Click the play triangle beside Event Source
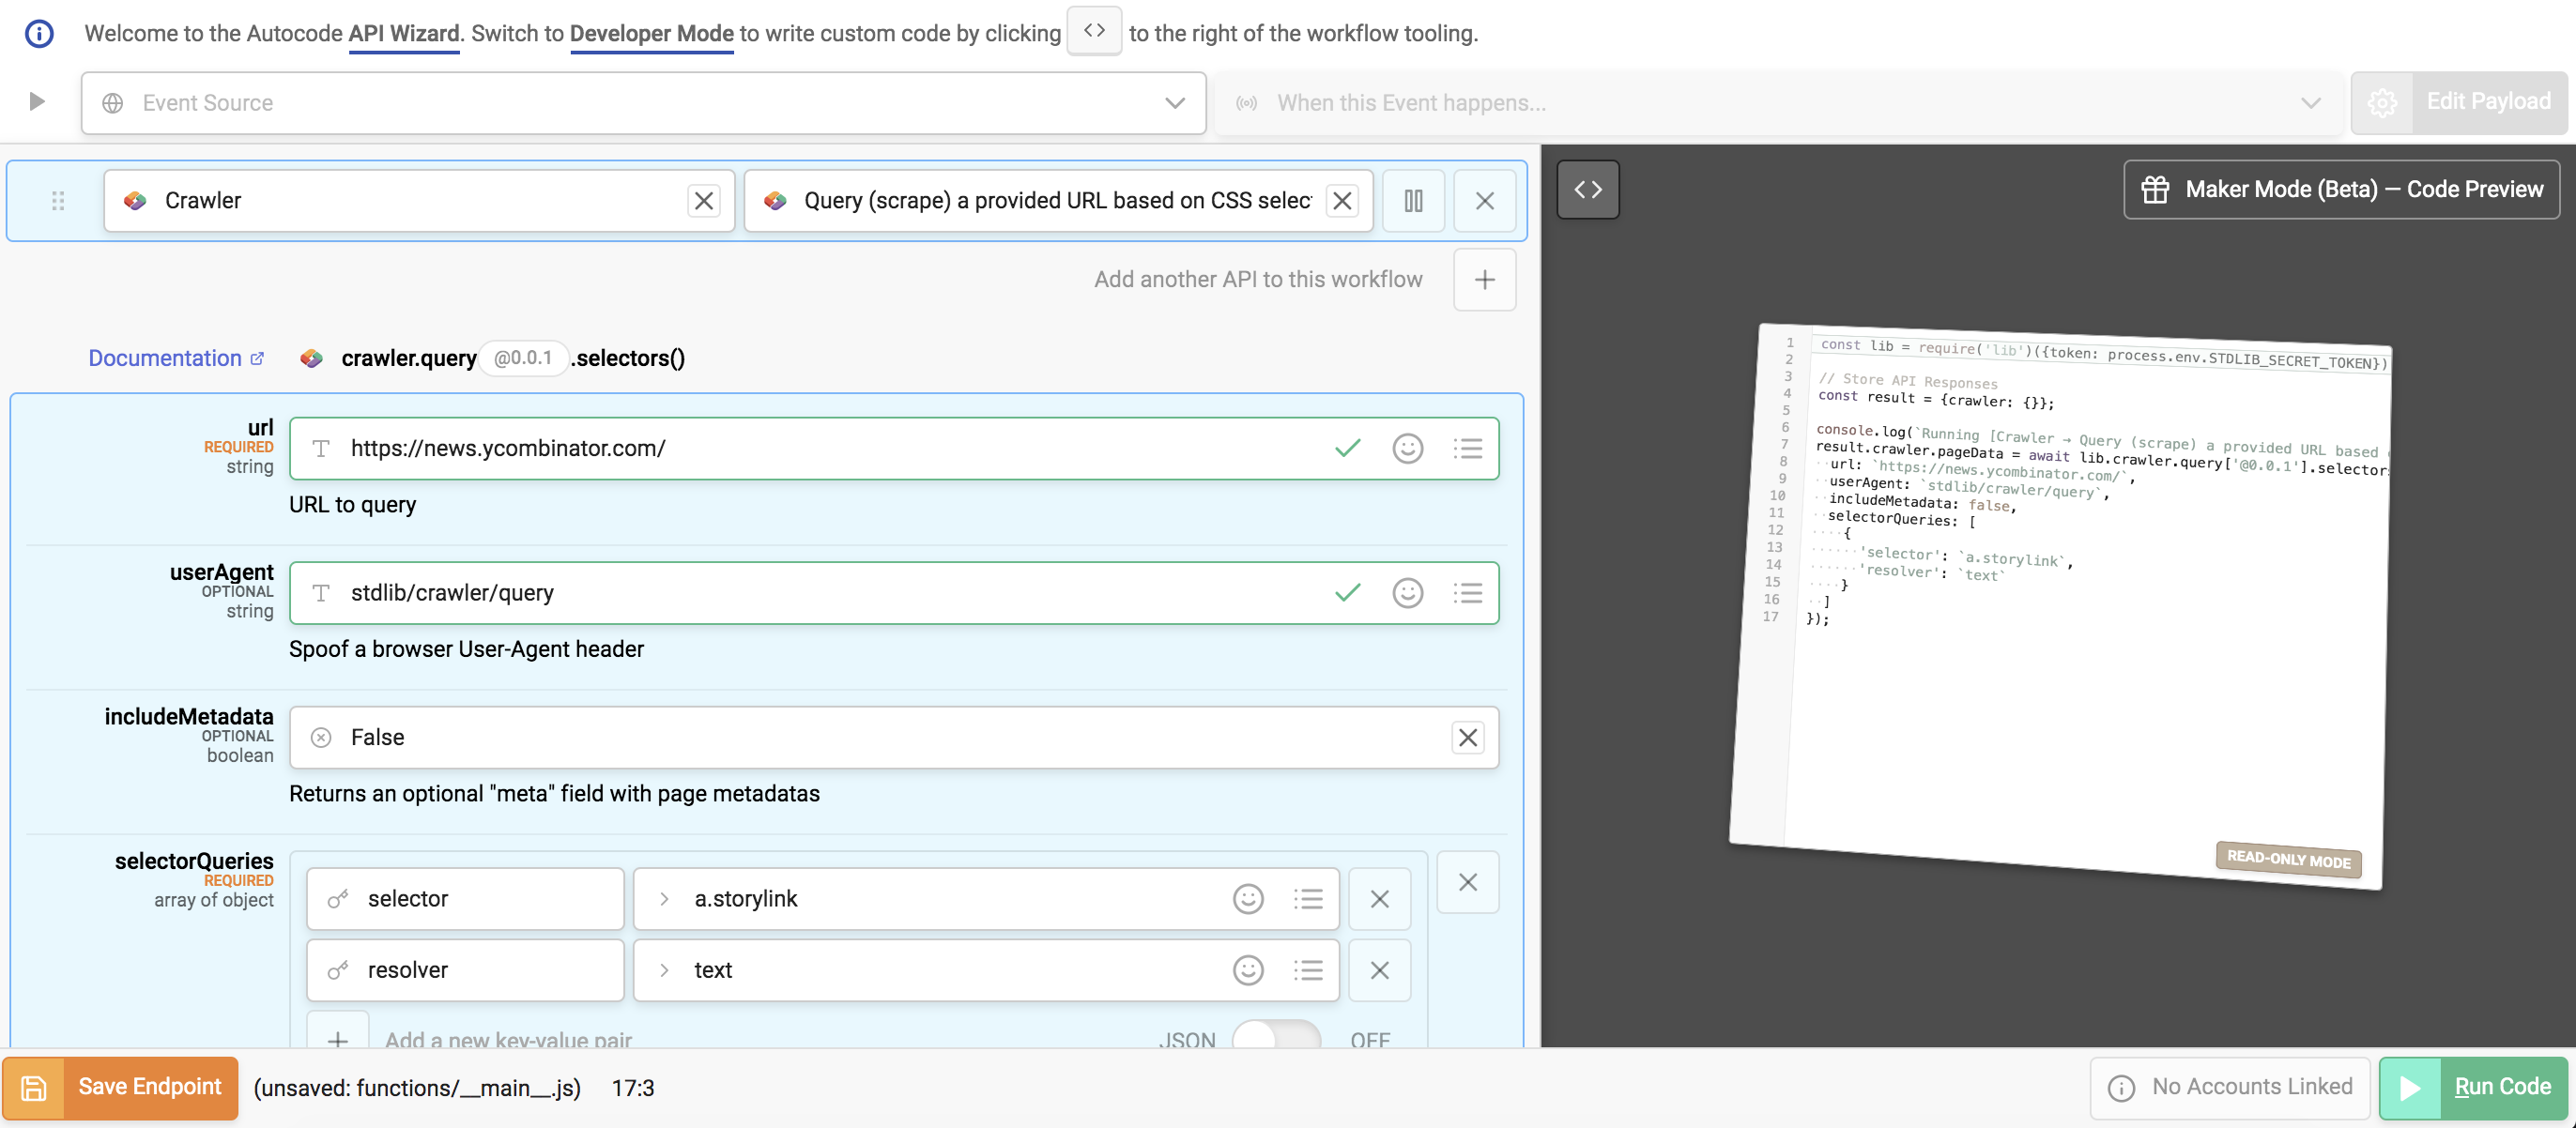Screen dimensions: 2576x1128 pos(37,102)
